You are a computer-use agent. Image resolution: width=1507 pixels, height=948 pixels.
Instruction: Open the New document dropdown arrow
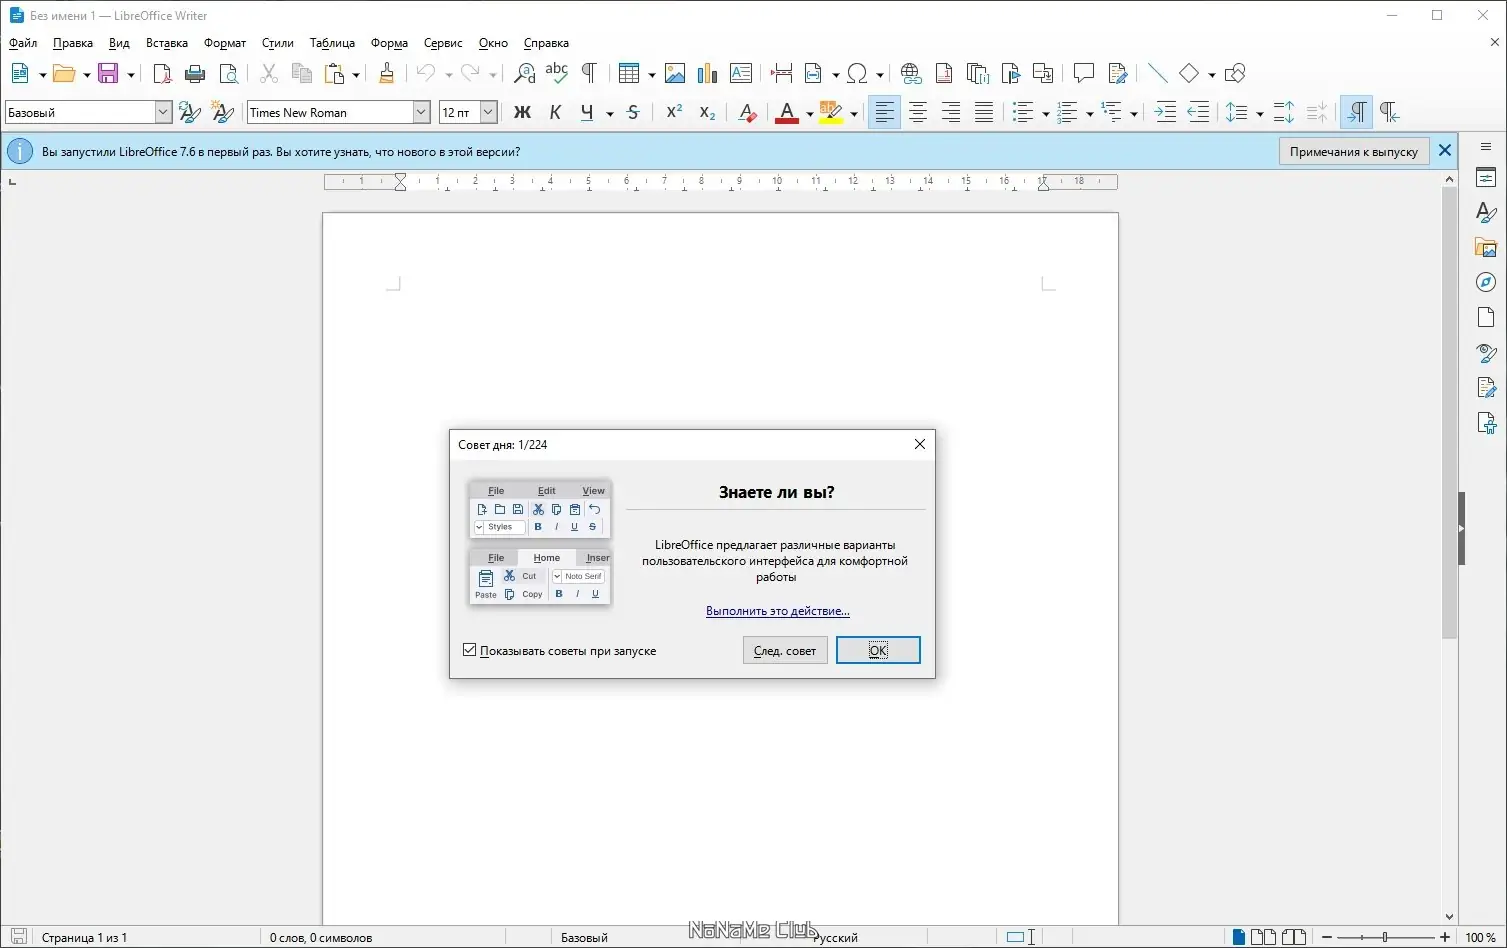click(42, 74)
